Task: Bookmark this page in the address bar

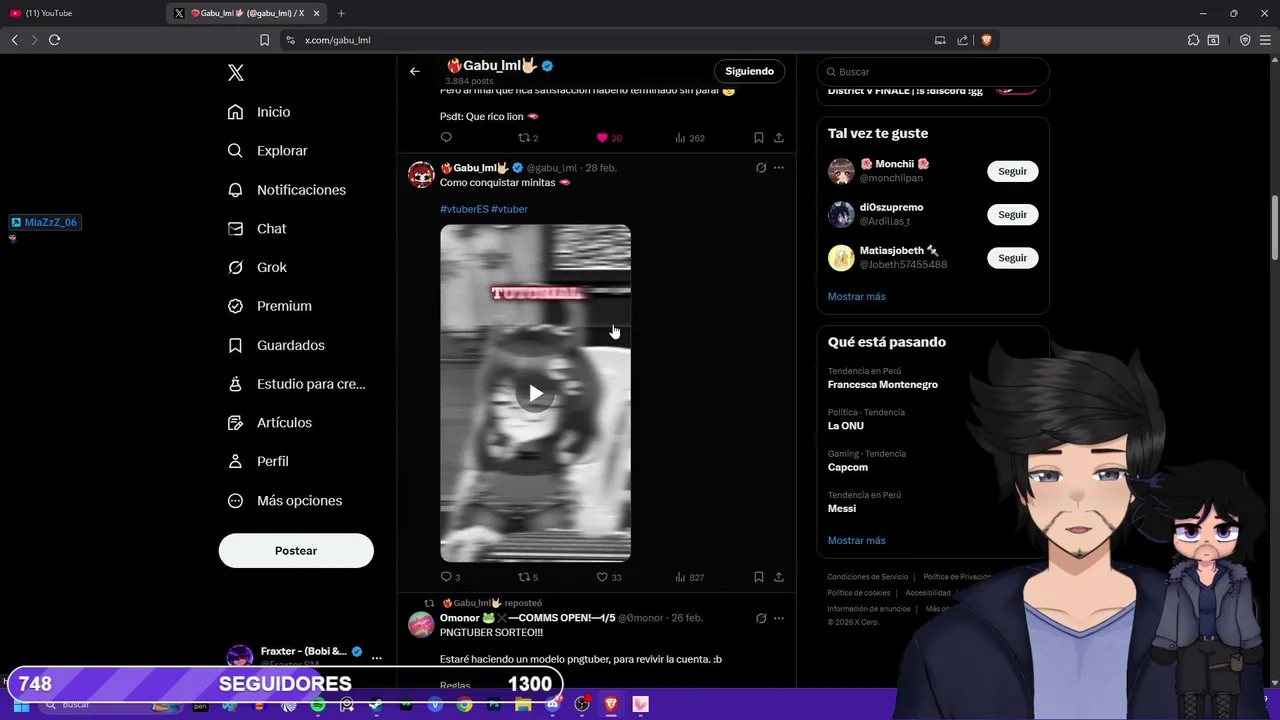Action: (x=264, y=40)
